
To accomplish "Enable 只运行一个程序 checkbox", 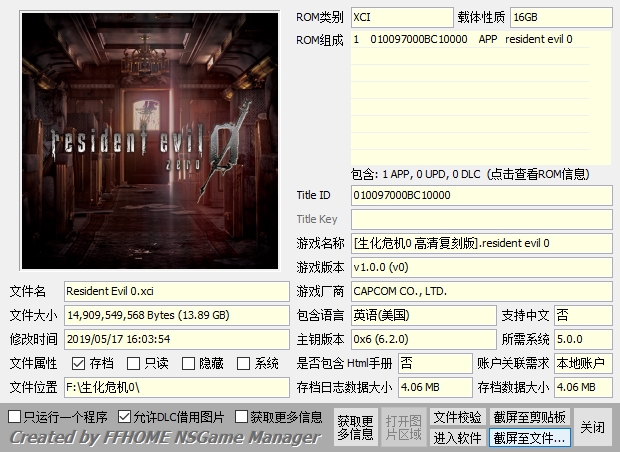I will point(14,416).
